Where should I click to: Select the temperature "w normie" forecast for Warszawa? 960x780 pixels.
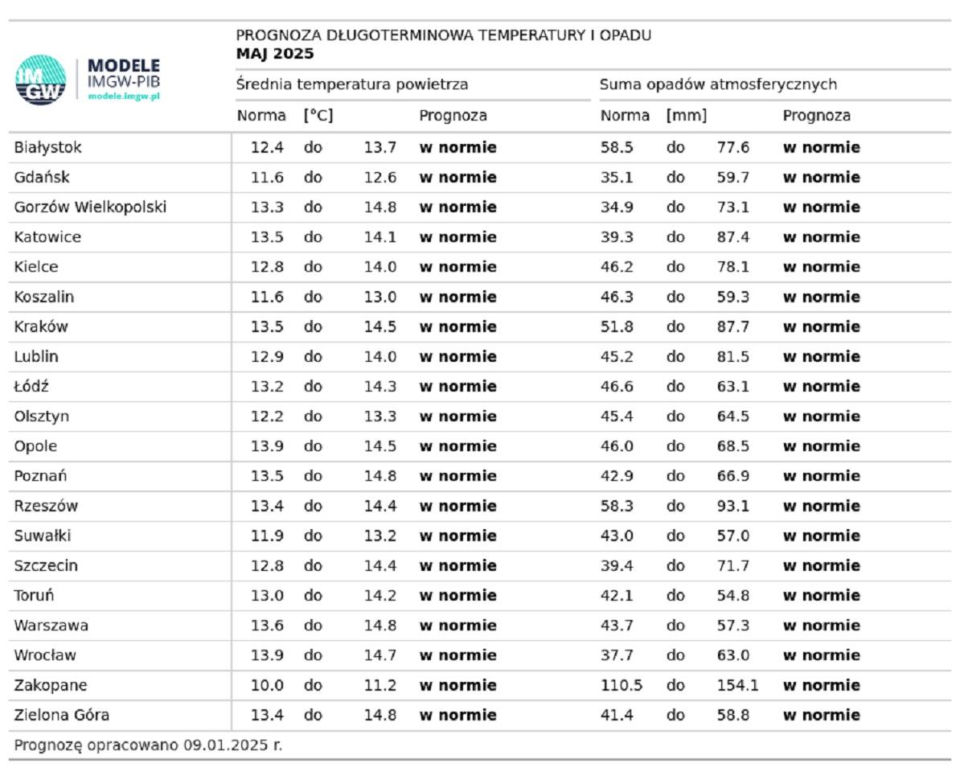click(x=458, y=626)
